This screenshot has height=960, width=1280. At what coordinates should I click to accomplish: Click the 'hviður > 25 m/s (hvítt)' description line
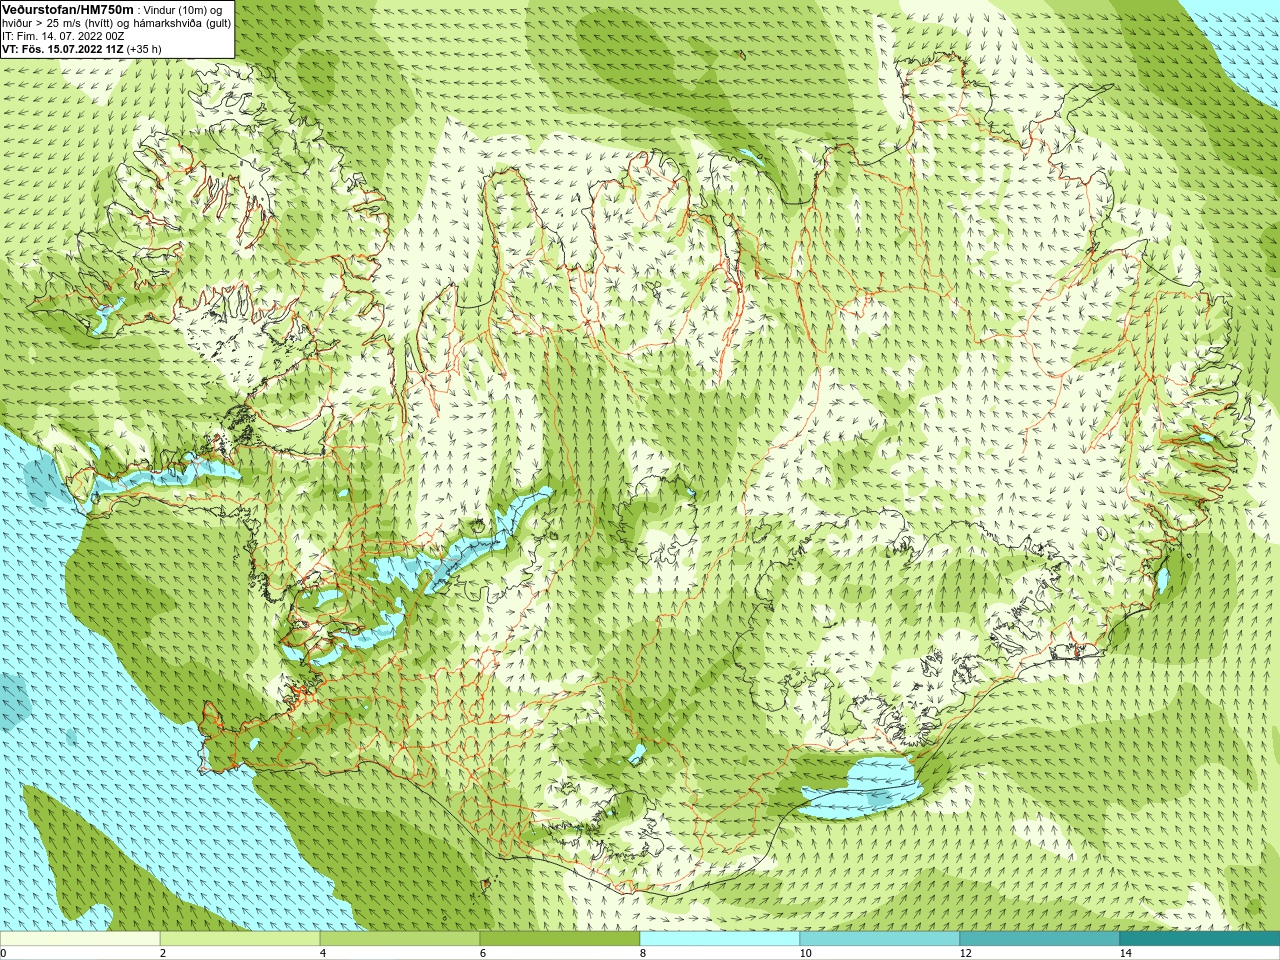pos(117,23)
